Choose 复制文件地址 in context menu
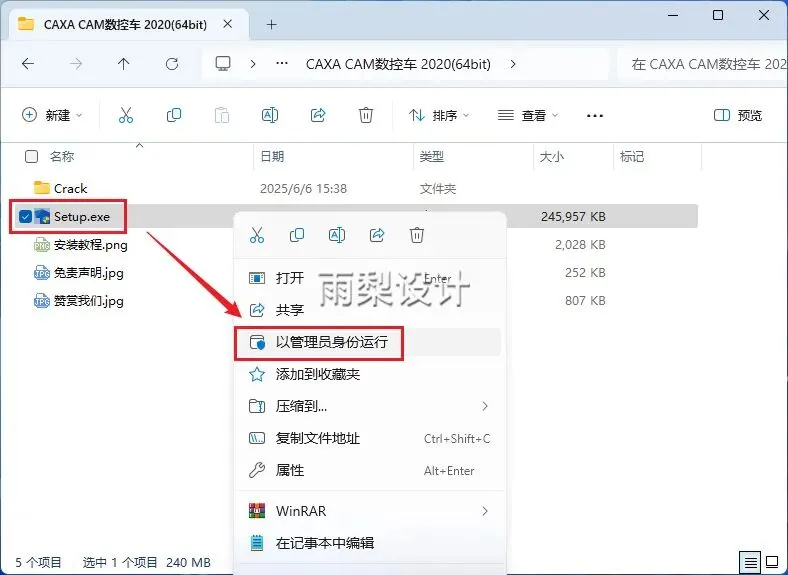This screenshot has height=575, width=788. tap(369, 438)
